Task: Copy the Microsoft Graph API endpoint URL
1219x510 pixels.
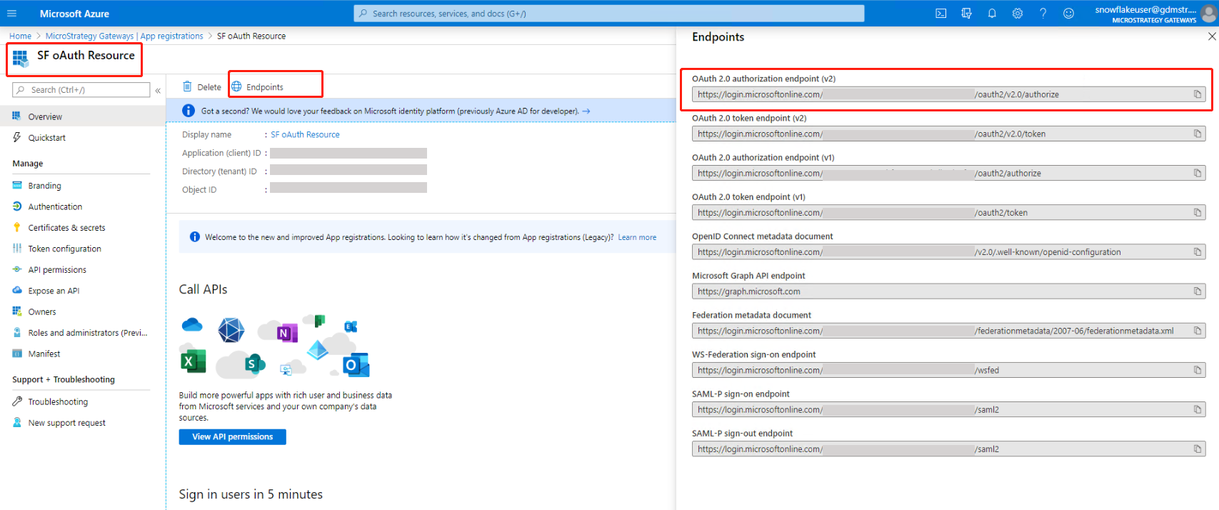Action: [1197, 292]
